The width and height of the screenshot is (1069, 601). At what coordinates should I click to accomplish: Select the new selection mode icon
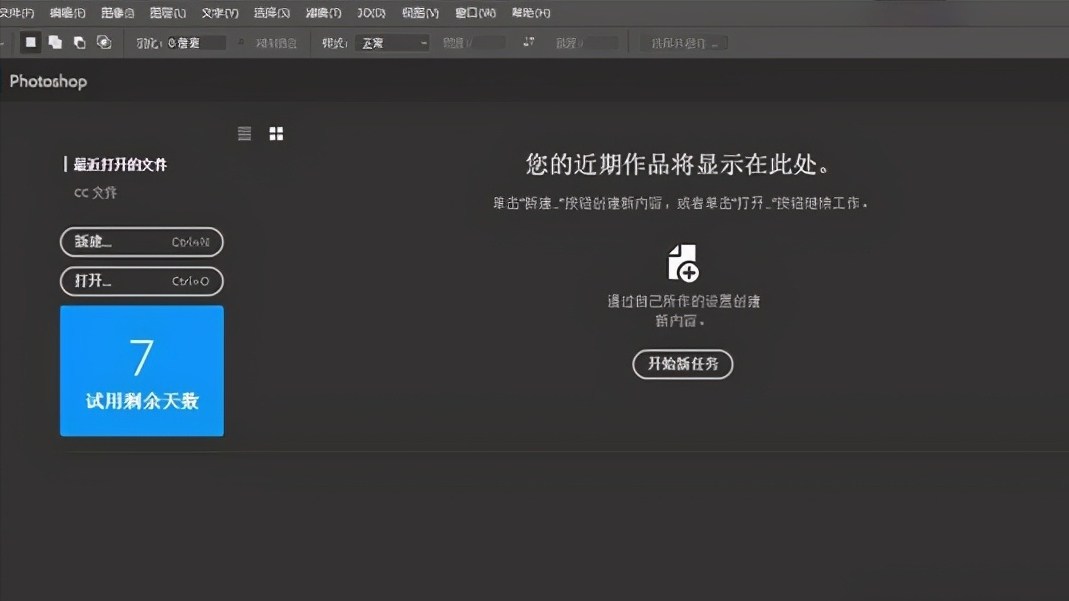30,43
